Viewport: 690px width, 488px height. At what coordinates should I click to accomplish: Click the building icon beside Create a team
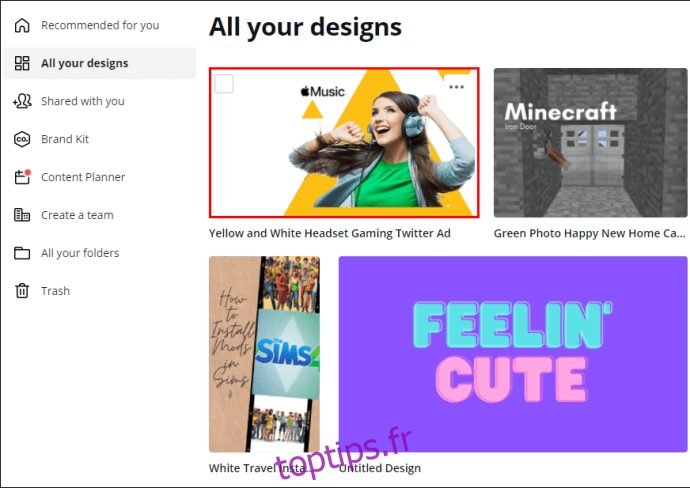point(22,215)
